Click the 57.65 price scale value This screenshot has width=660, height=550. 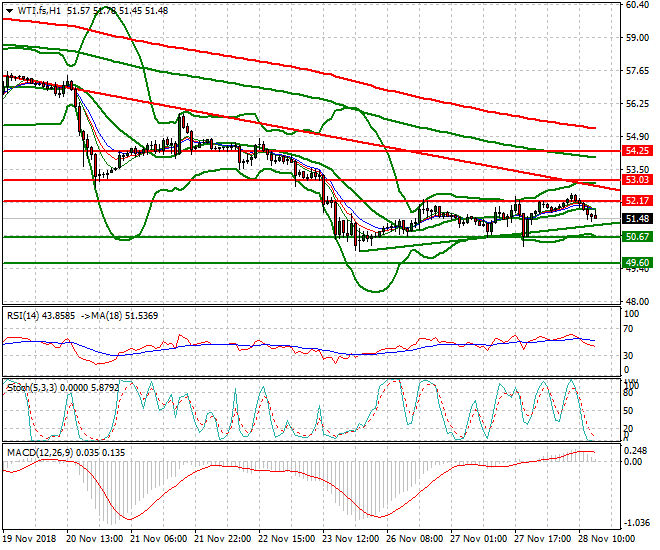click(x=637, y=71)
